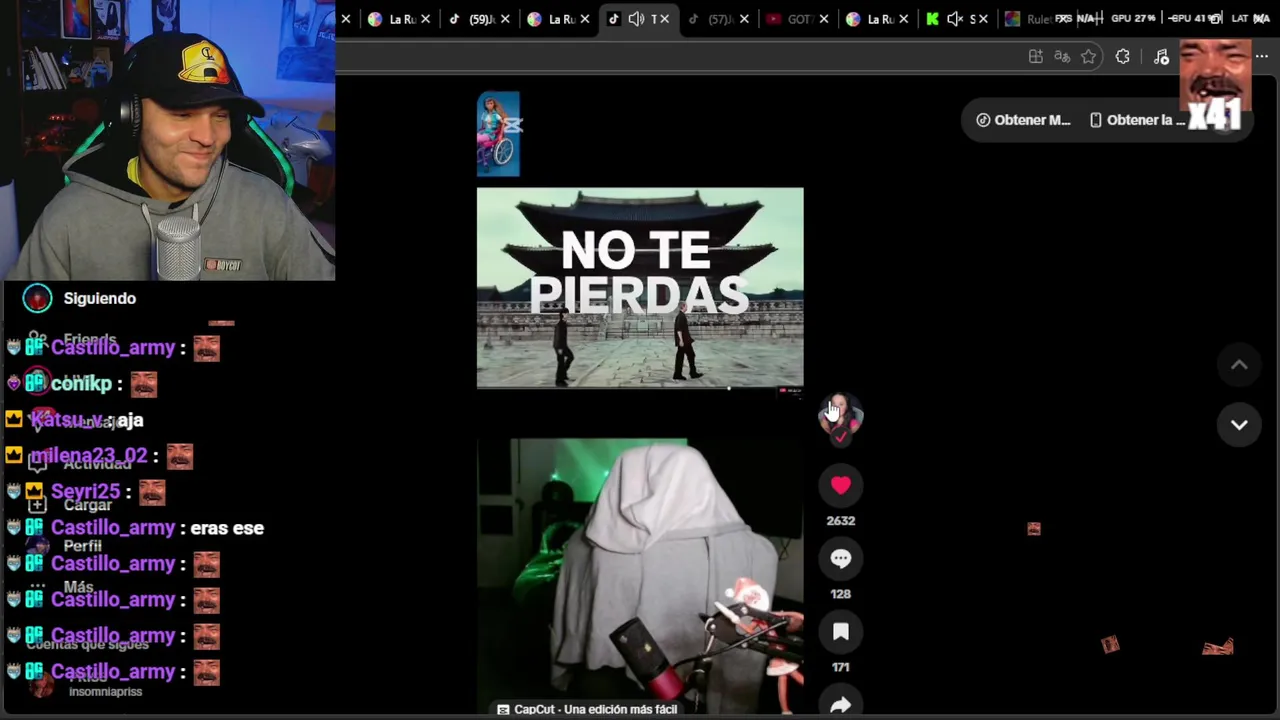Add this page to favorites with the star icon
The height and width of the screenshot is (720, 1280).
(1089, 57)
